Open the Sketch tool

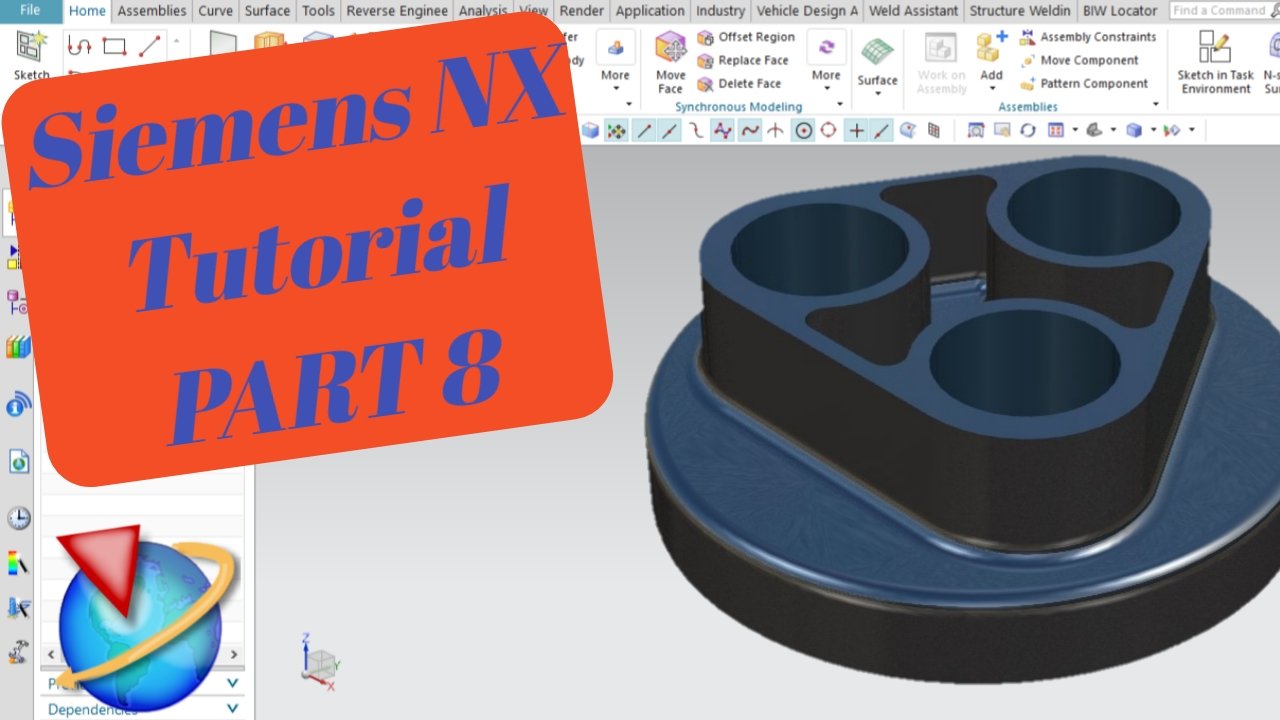pos(31,56)
